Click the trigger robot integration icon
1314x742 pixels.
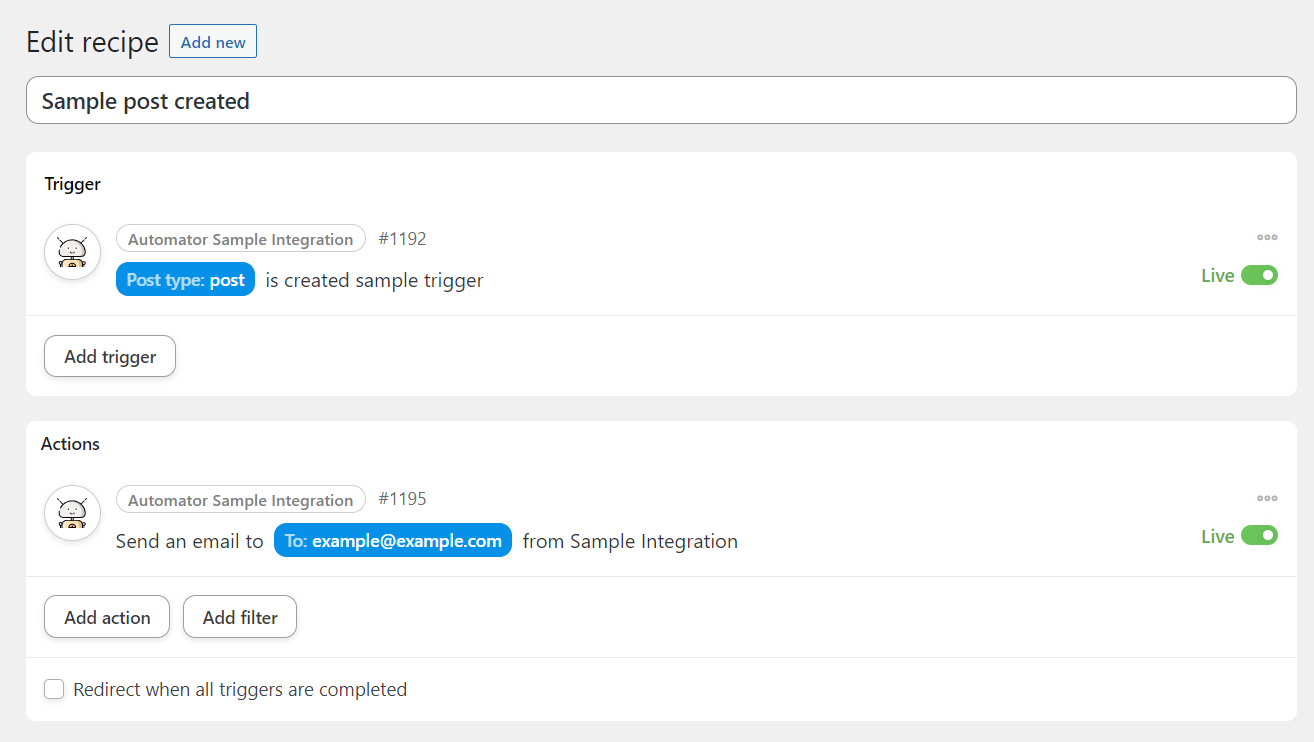(x=72, y=252)
